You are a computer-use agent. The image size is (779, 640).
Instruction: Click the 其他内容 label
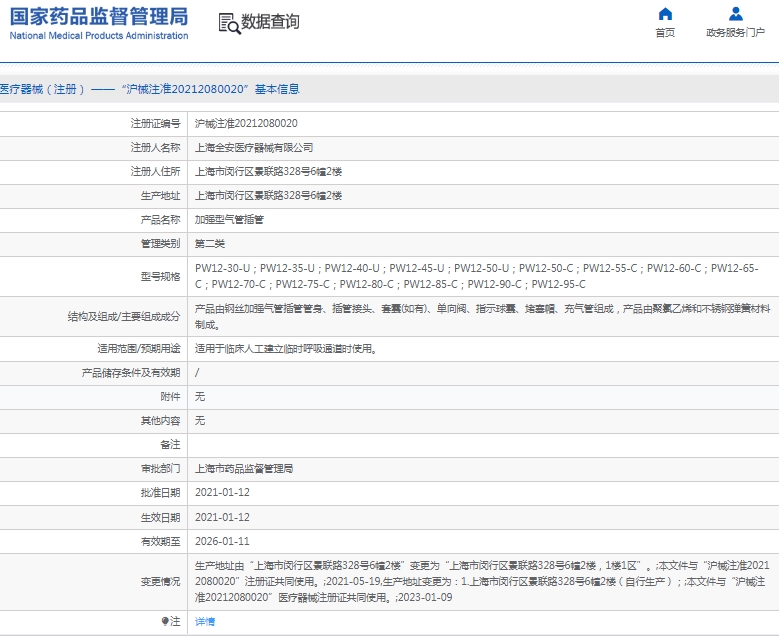coord(160,421)
